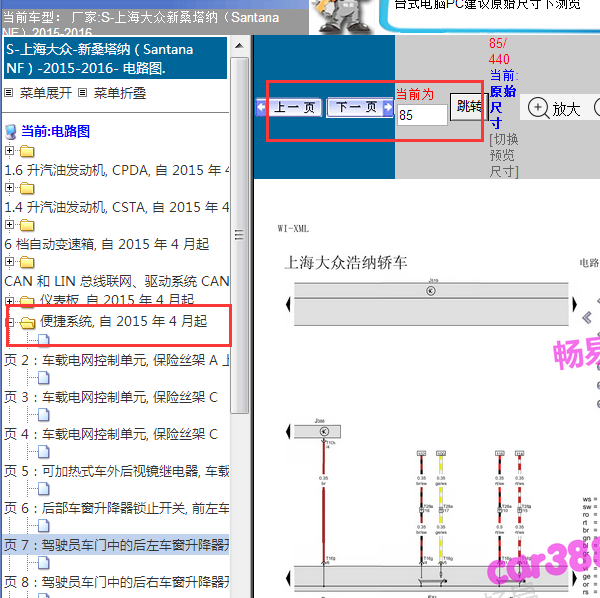
Task: Select 便捷系统, 自 2015 年 4 月起 entry
Action: (123, 321)
